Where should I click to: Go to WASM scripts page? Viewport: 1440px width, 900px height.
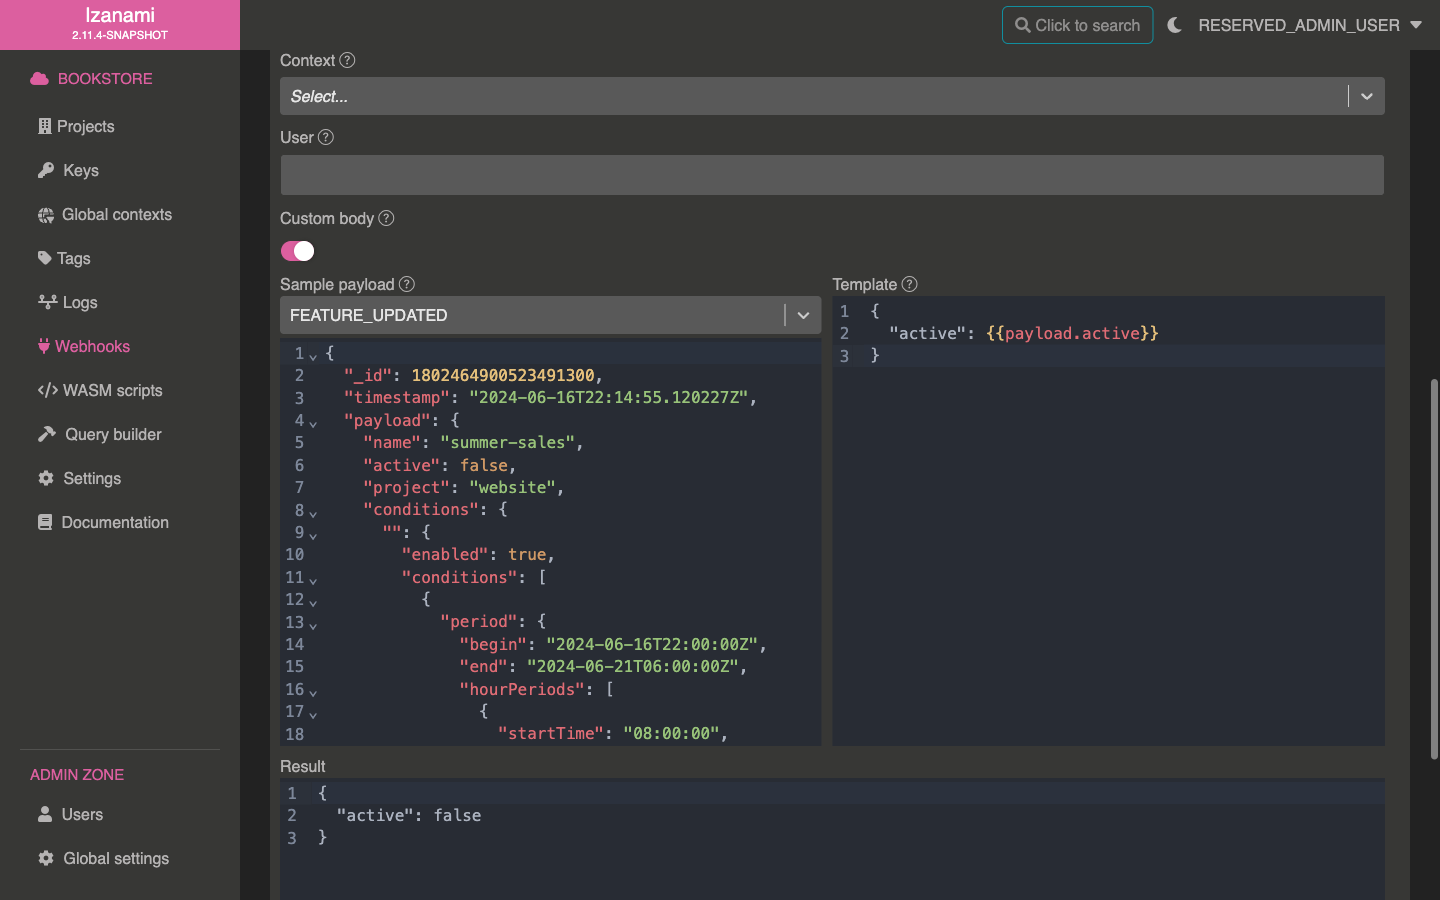point(111,390)
